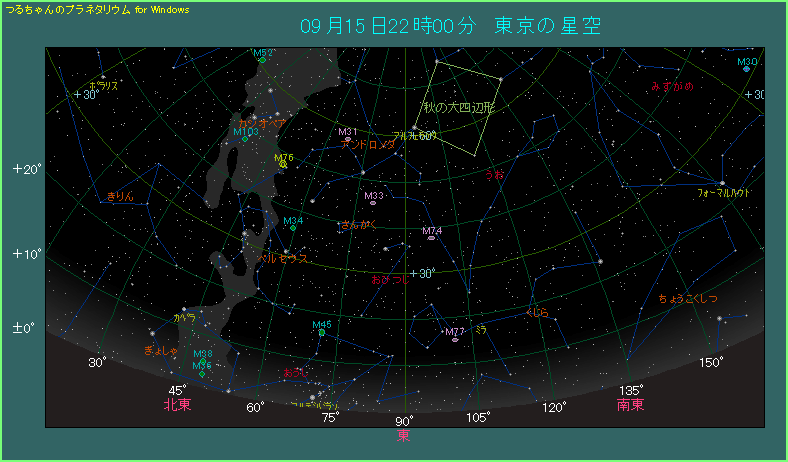Image resolution: width=788 pixels, height=462 pixels.
Task: Select the M74 galaxy marker
Action: (x=431, y=238)
